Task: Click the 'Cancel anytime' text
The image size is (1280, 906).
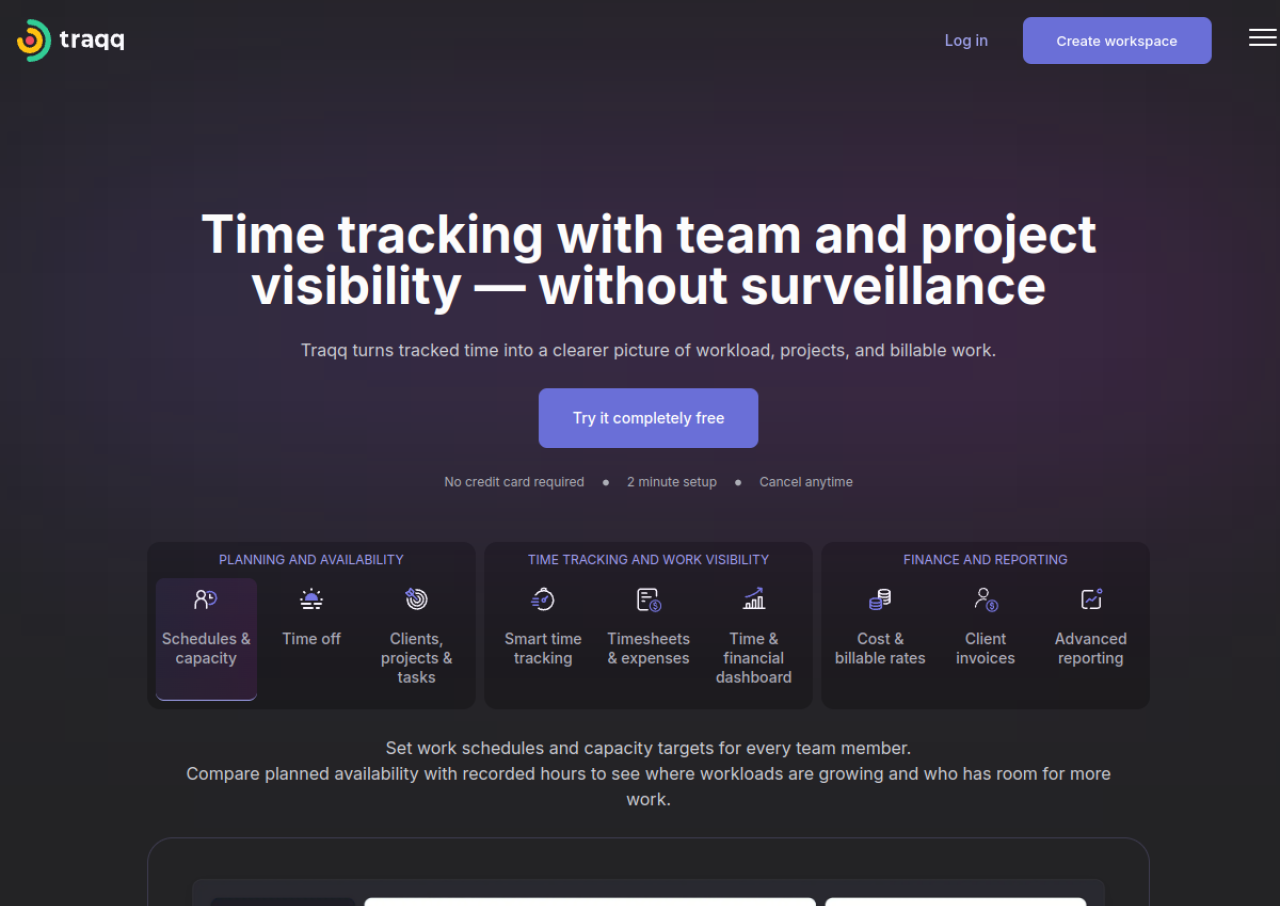Action: click(806, 482)
